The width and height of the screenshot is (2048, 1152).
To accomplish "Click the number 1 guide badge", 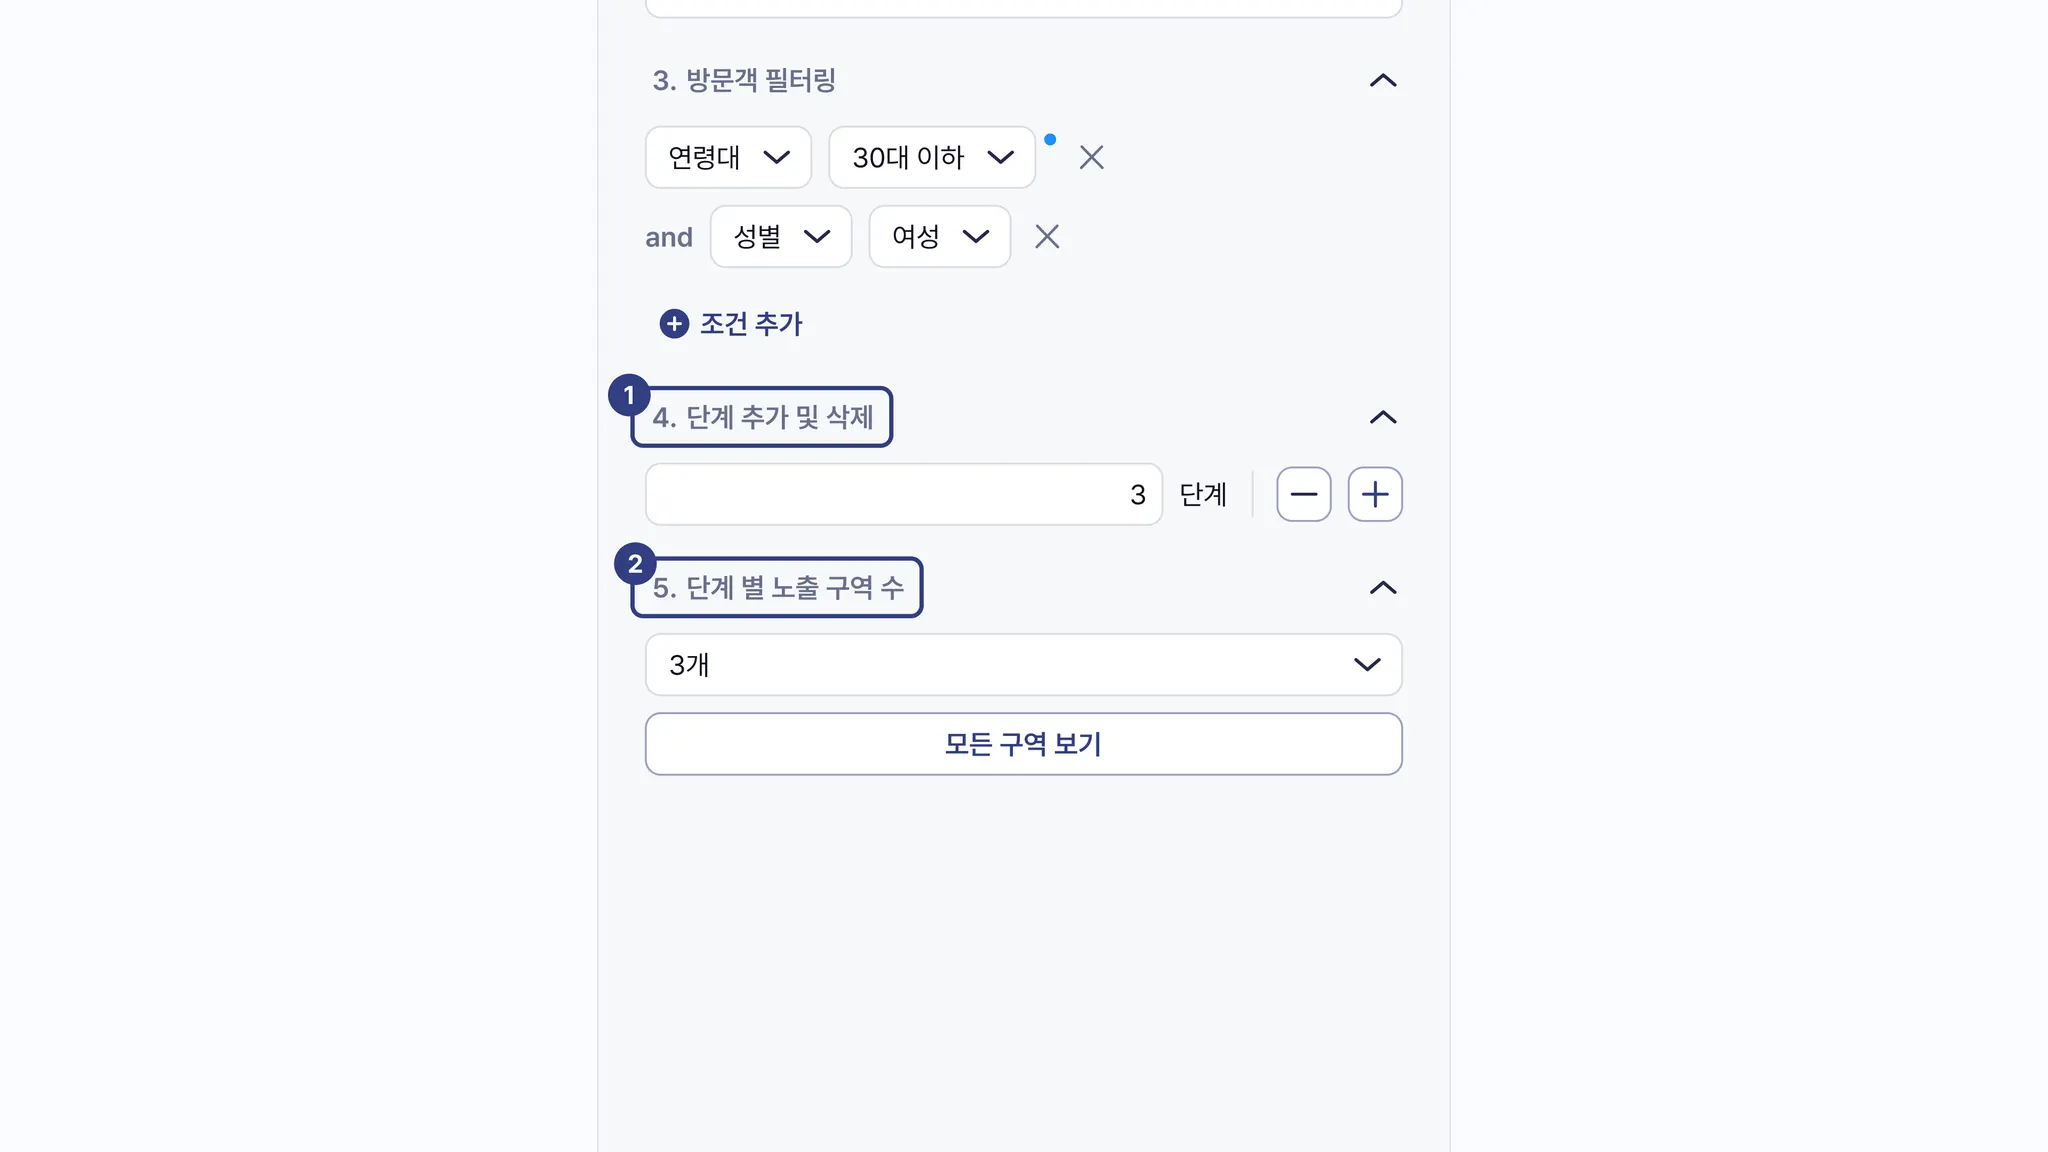I will pos(629,396).
